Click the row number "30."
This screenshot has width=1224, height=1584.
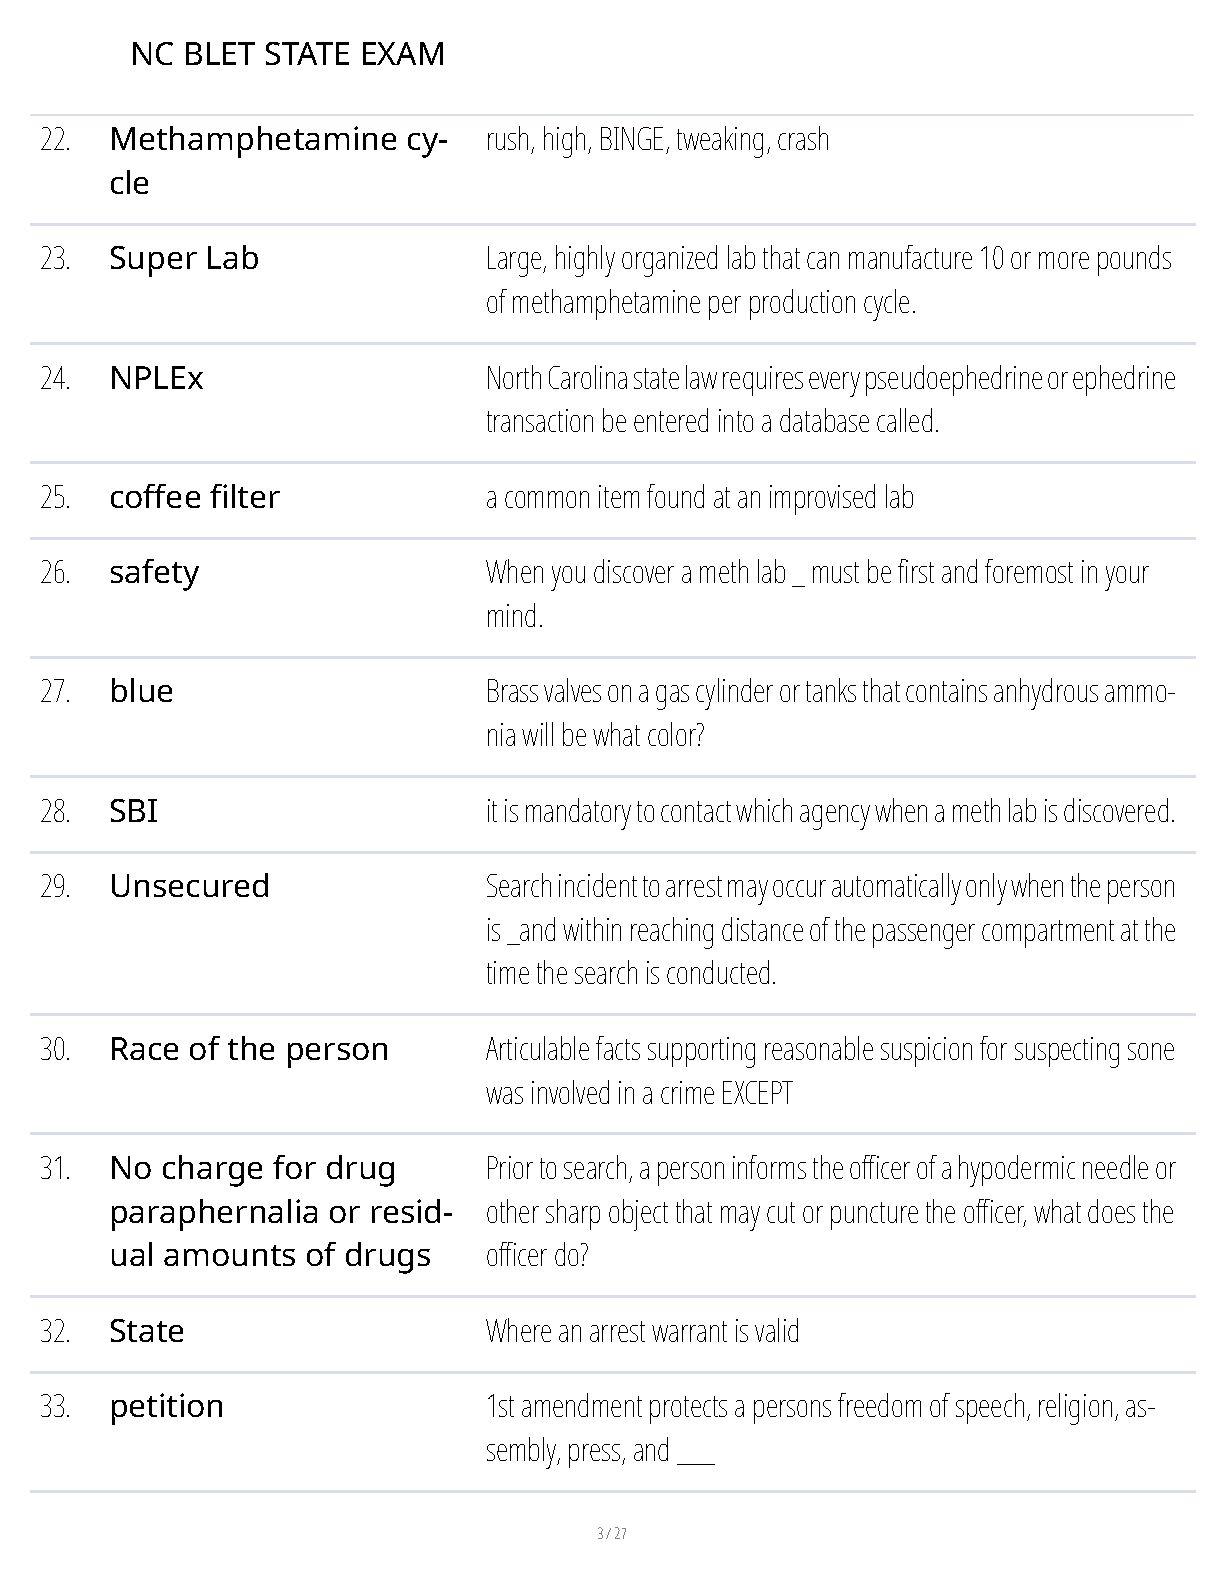click(55, 1049)
